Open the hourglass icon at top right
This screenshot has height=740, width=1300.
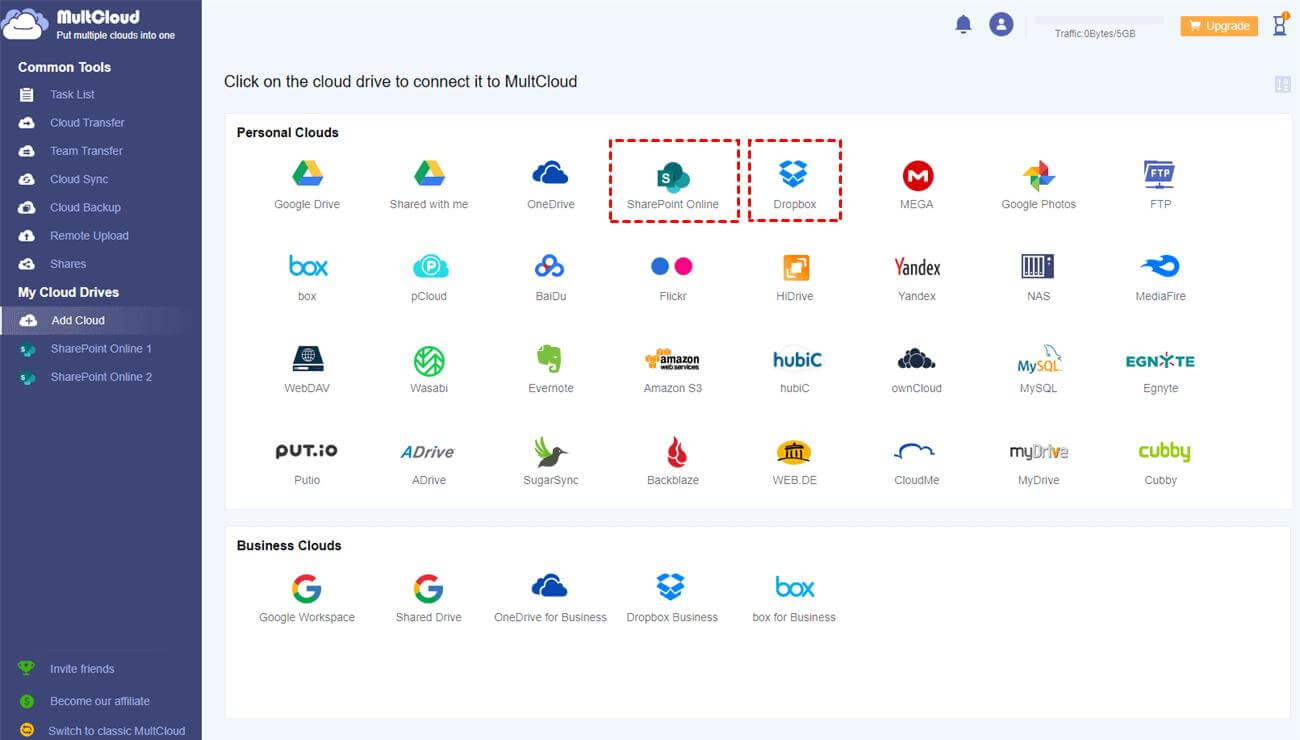click(1280, 24)
